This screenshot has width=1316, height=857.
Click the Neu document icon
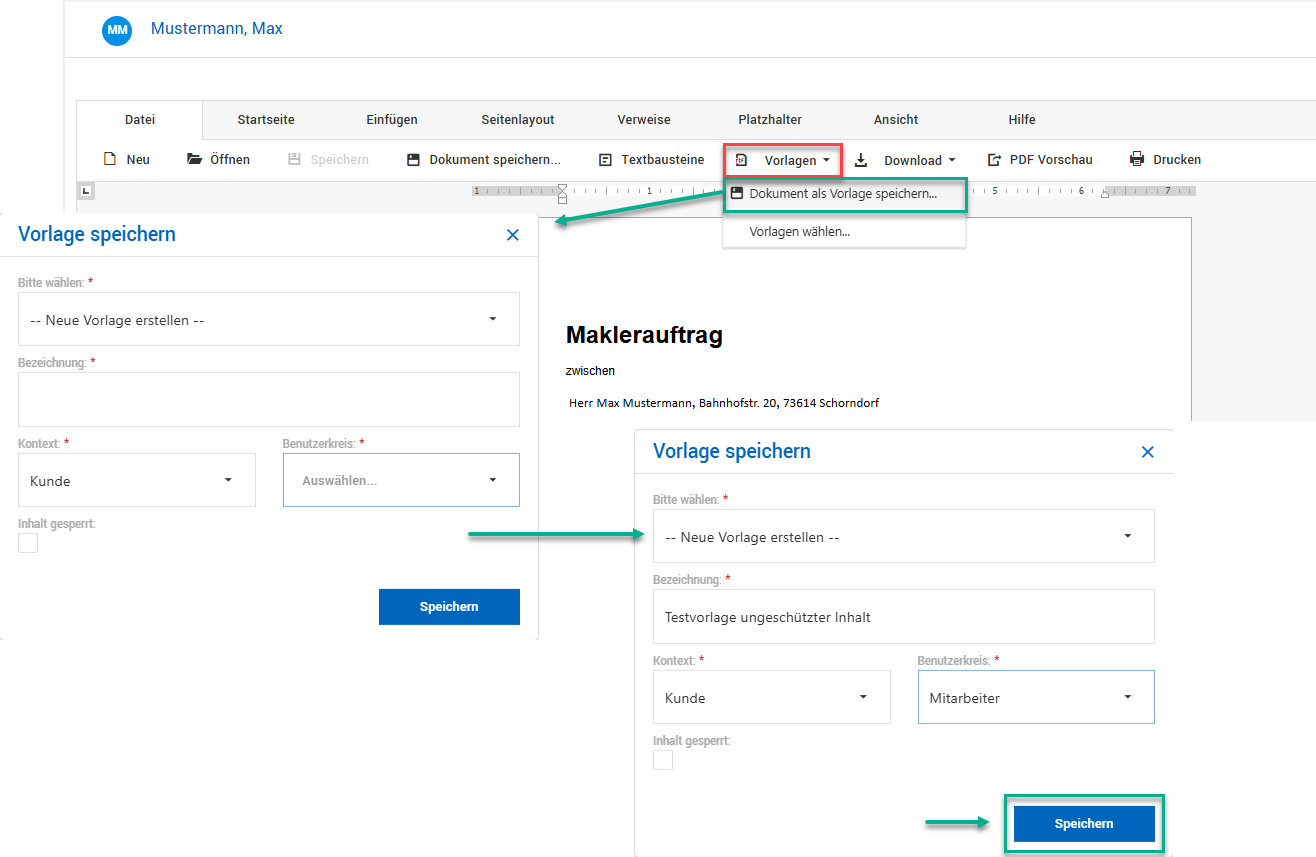(110, 159)
